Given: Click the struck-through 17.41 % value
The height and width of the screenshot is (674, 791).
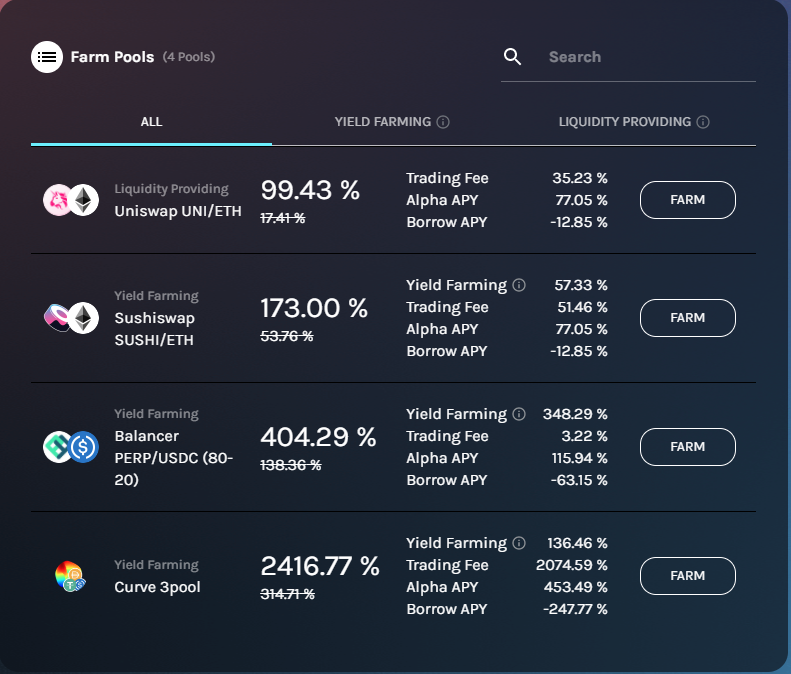Looking at the screenshot, I should pyautogui.click(x=282, y=218).
